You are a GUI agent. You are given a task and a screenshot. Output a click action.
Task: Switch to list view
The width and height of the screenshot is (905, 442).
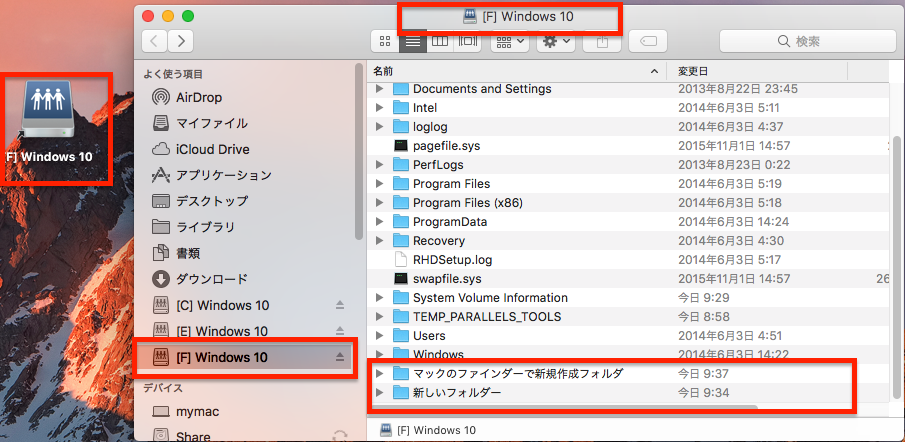pyautogui.click(x=412, y=41)
